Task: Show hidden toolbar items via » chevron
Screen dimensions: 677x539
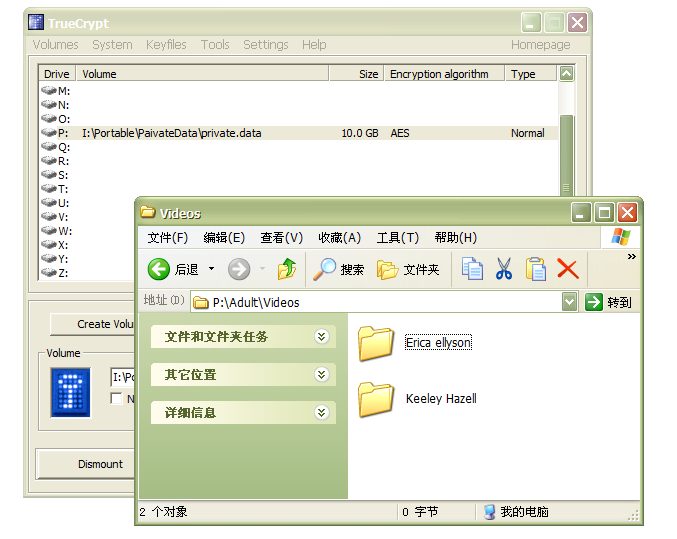Action: pyautogui.click(x=632, y=257)
